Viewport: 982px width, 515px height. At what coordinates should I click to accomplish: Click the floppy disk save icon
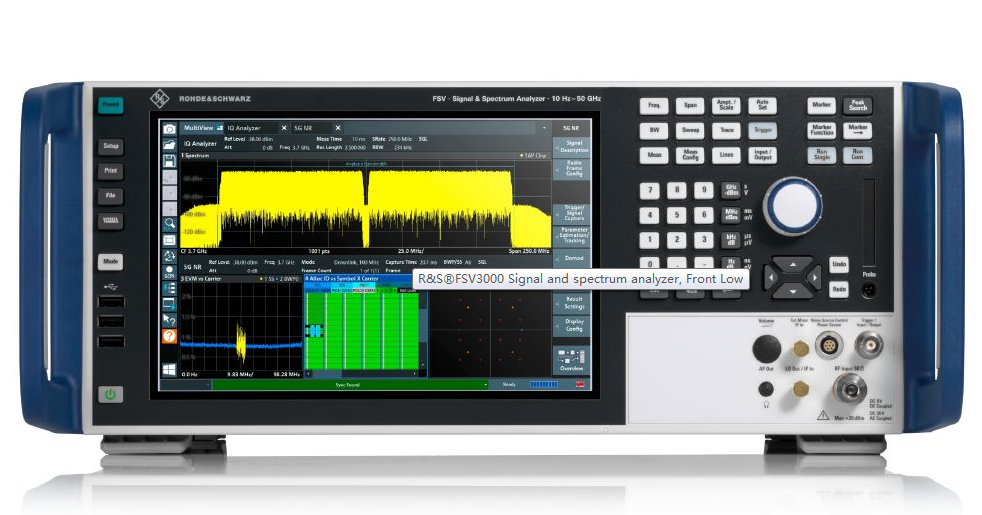[x=169, y=161]
